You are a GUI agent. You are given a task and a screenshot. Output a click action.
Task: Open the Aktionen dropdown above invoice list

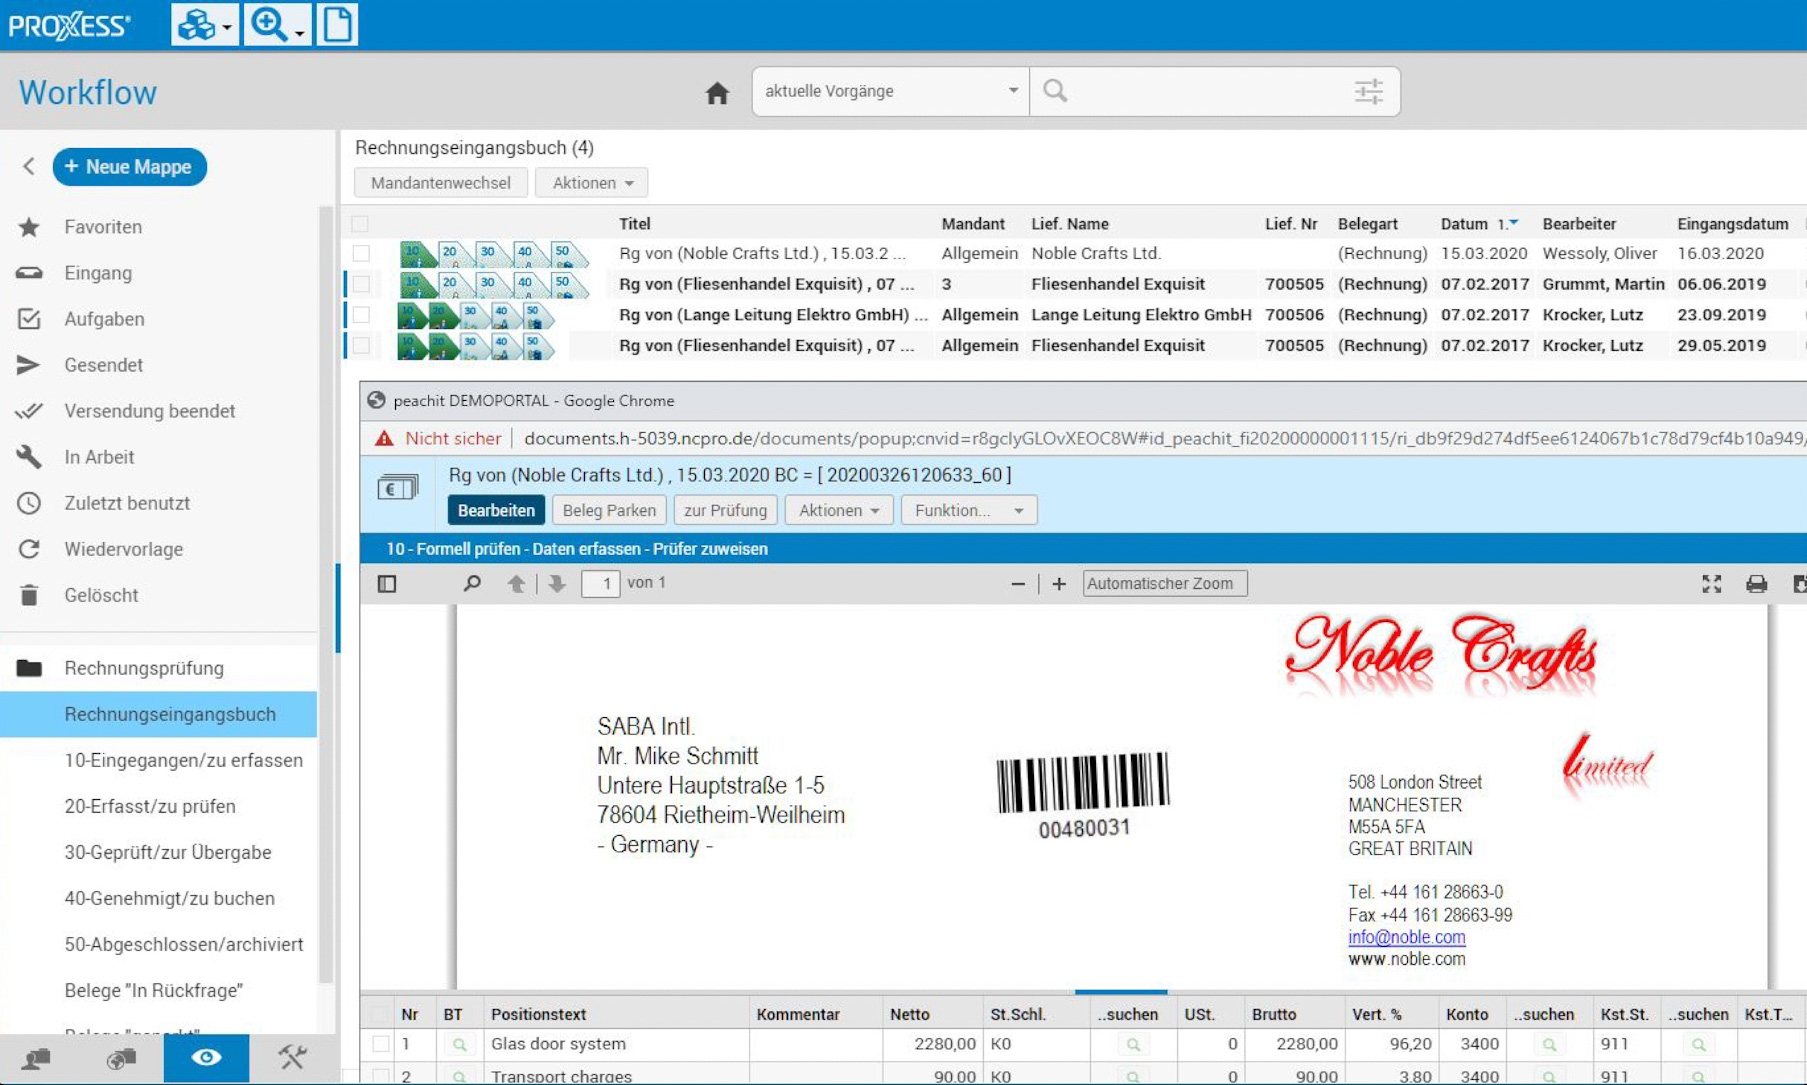592,183
